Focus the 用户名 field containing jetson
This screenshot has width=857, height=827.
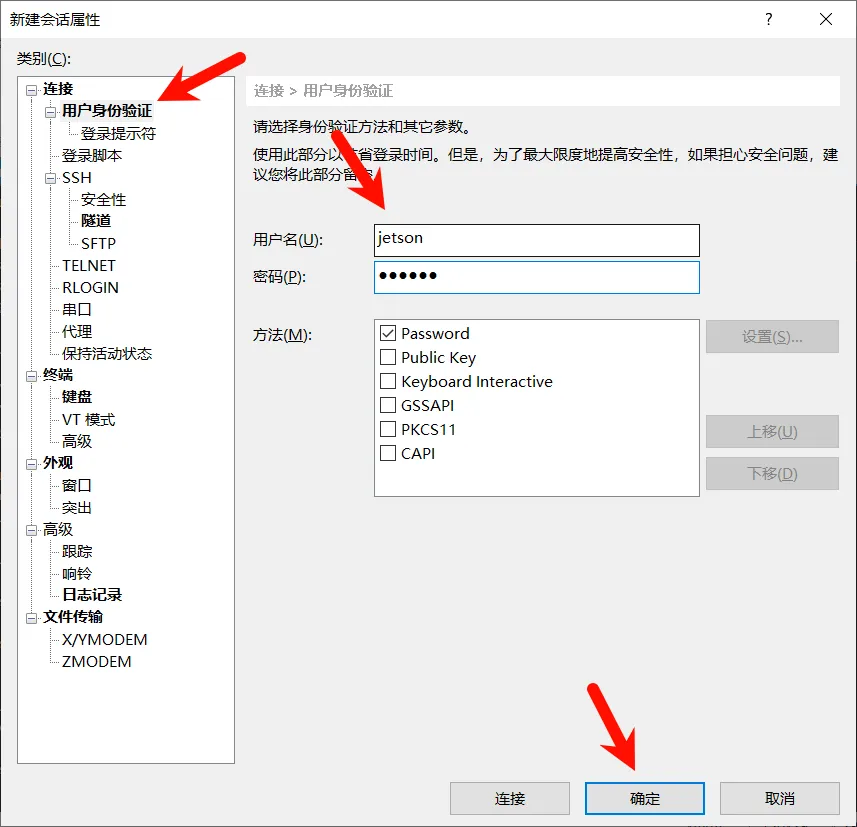pyautogui.click(x=537, y=240)
